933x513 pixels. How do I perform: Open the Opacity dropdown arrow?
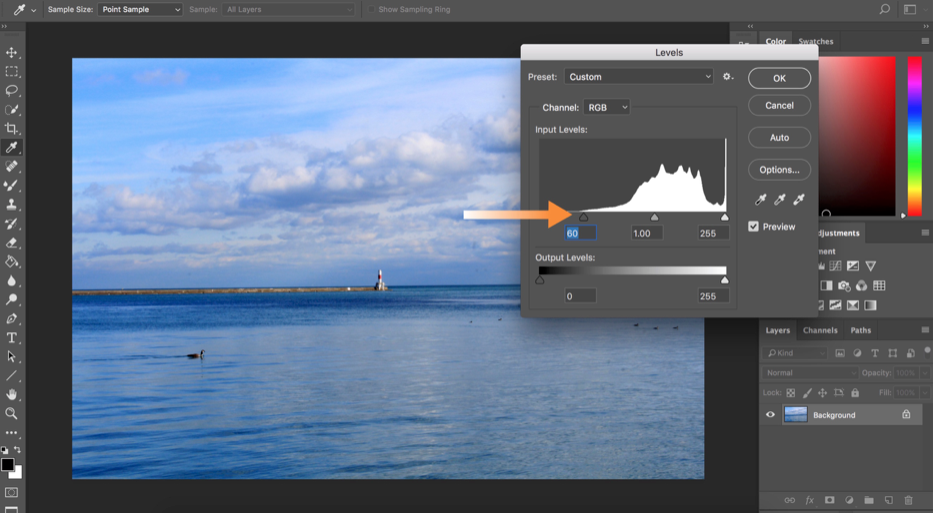925,373
